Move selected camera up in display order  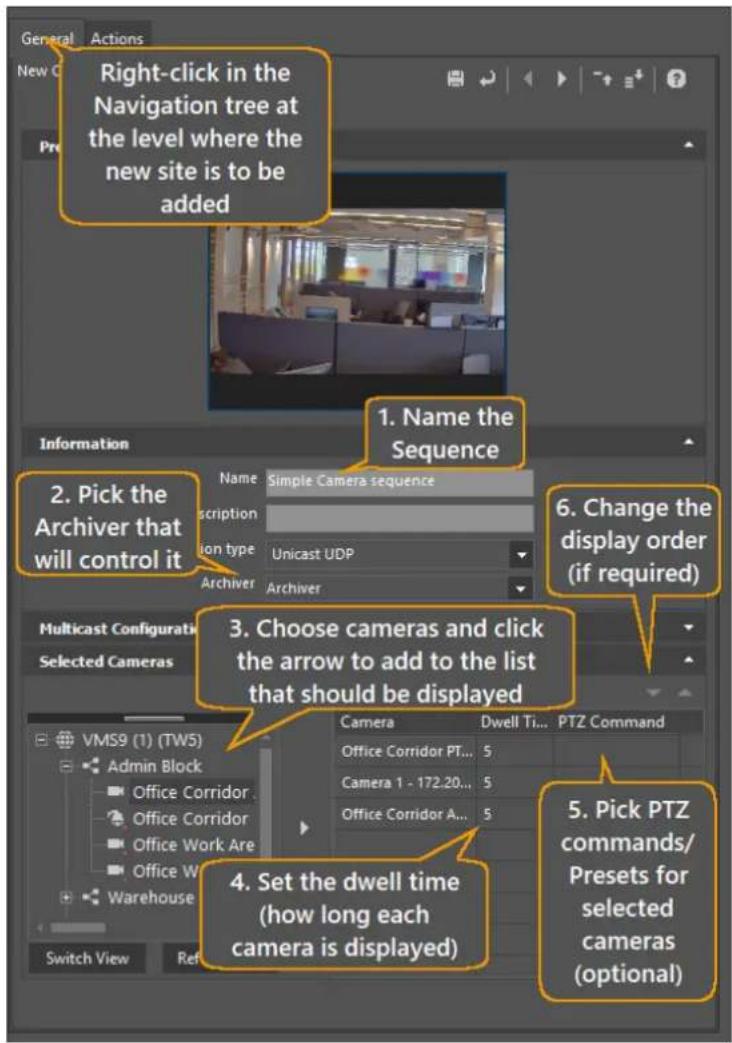(x=684, y=692)
